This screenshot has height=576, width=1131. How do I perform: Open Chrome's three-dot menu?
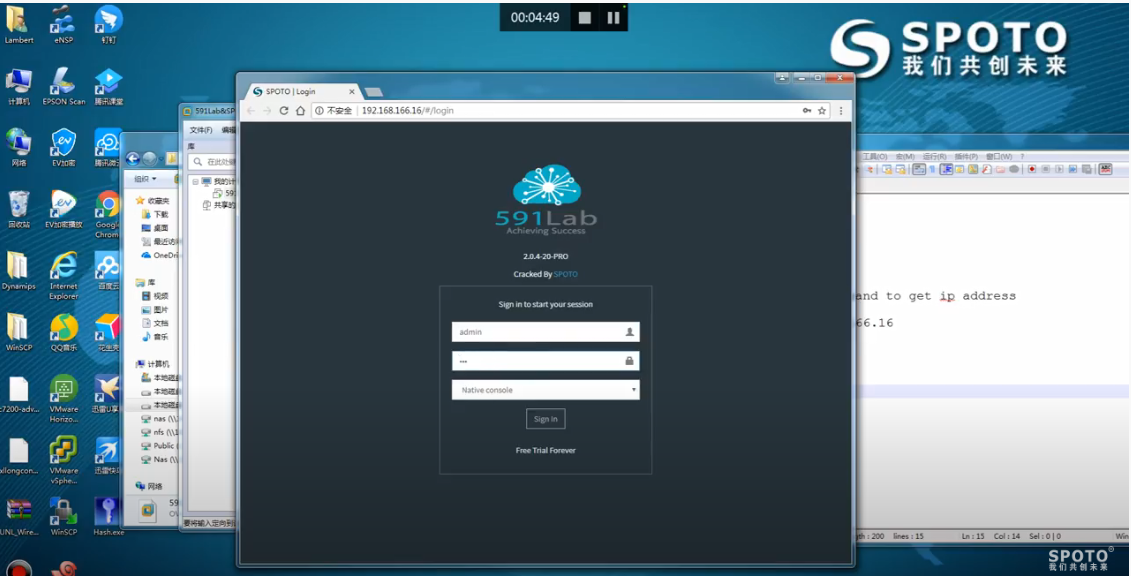click(x=839, y=110)
